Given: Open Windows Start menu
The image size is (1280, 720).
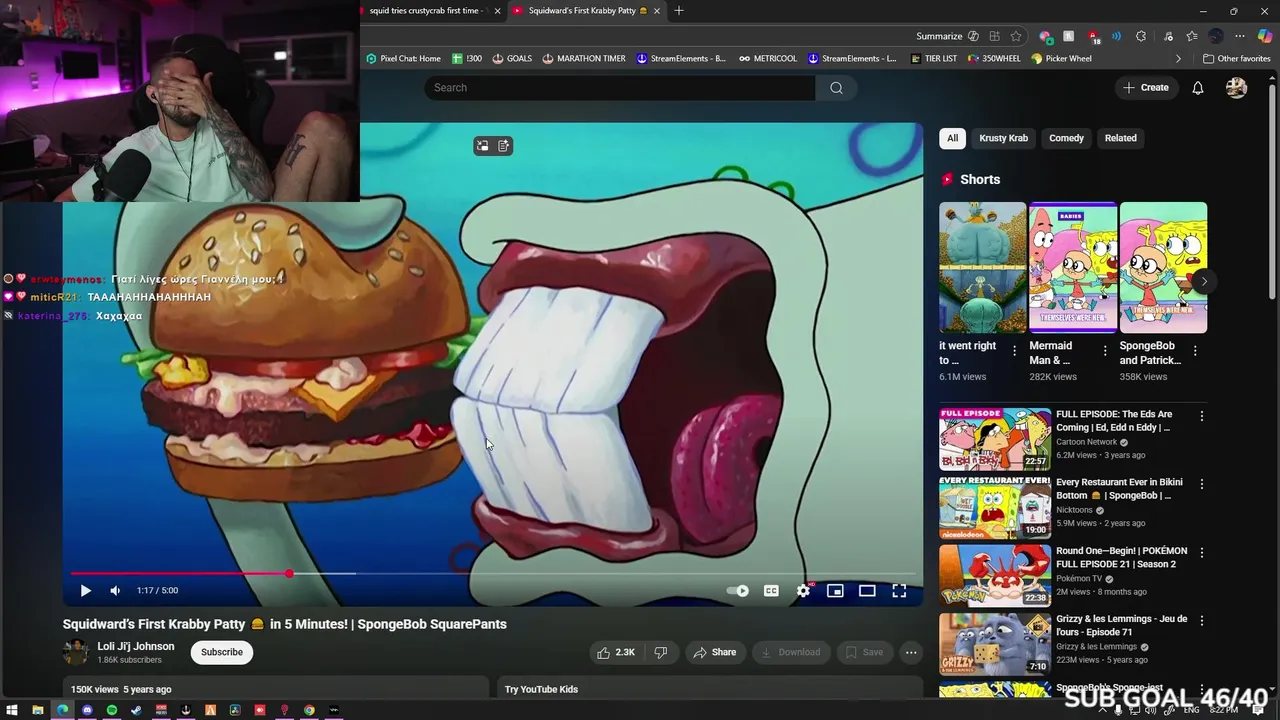Looking at the screenshot, I should coord(13,710).
